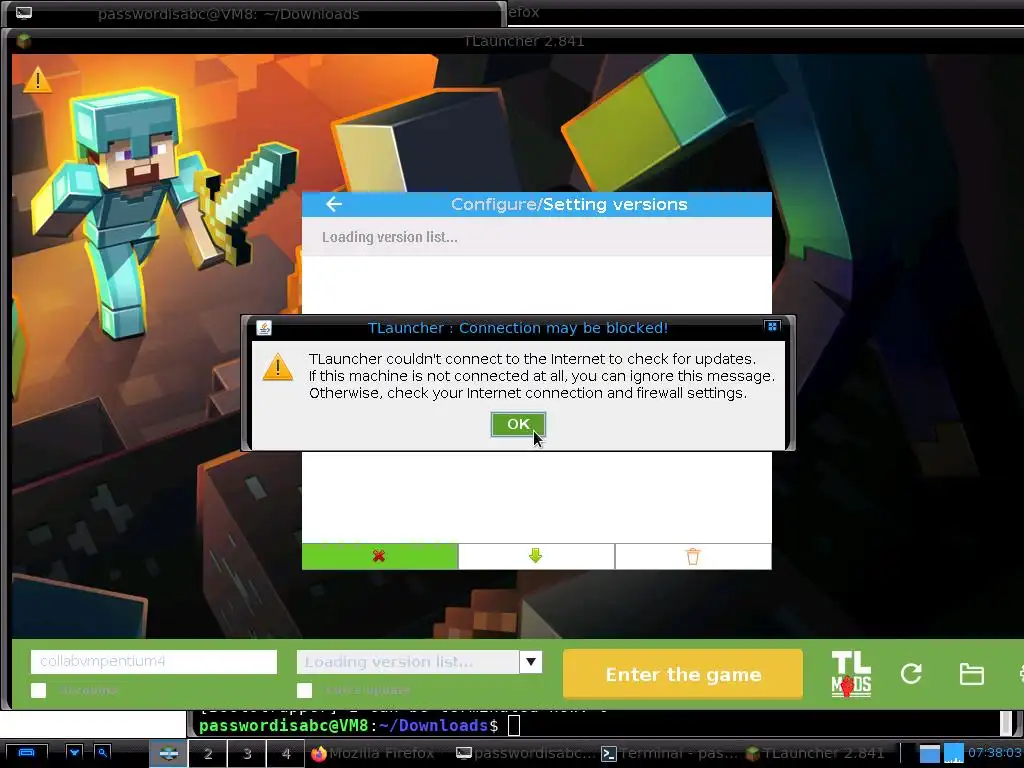The width and height of the screenshot is (1024, 768).
Task: Select passwordisabc taskbar entry
Action: [x=524, y=753]
